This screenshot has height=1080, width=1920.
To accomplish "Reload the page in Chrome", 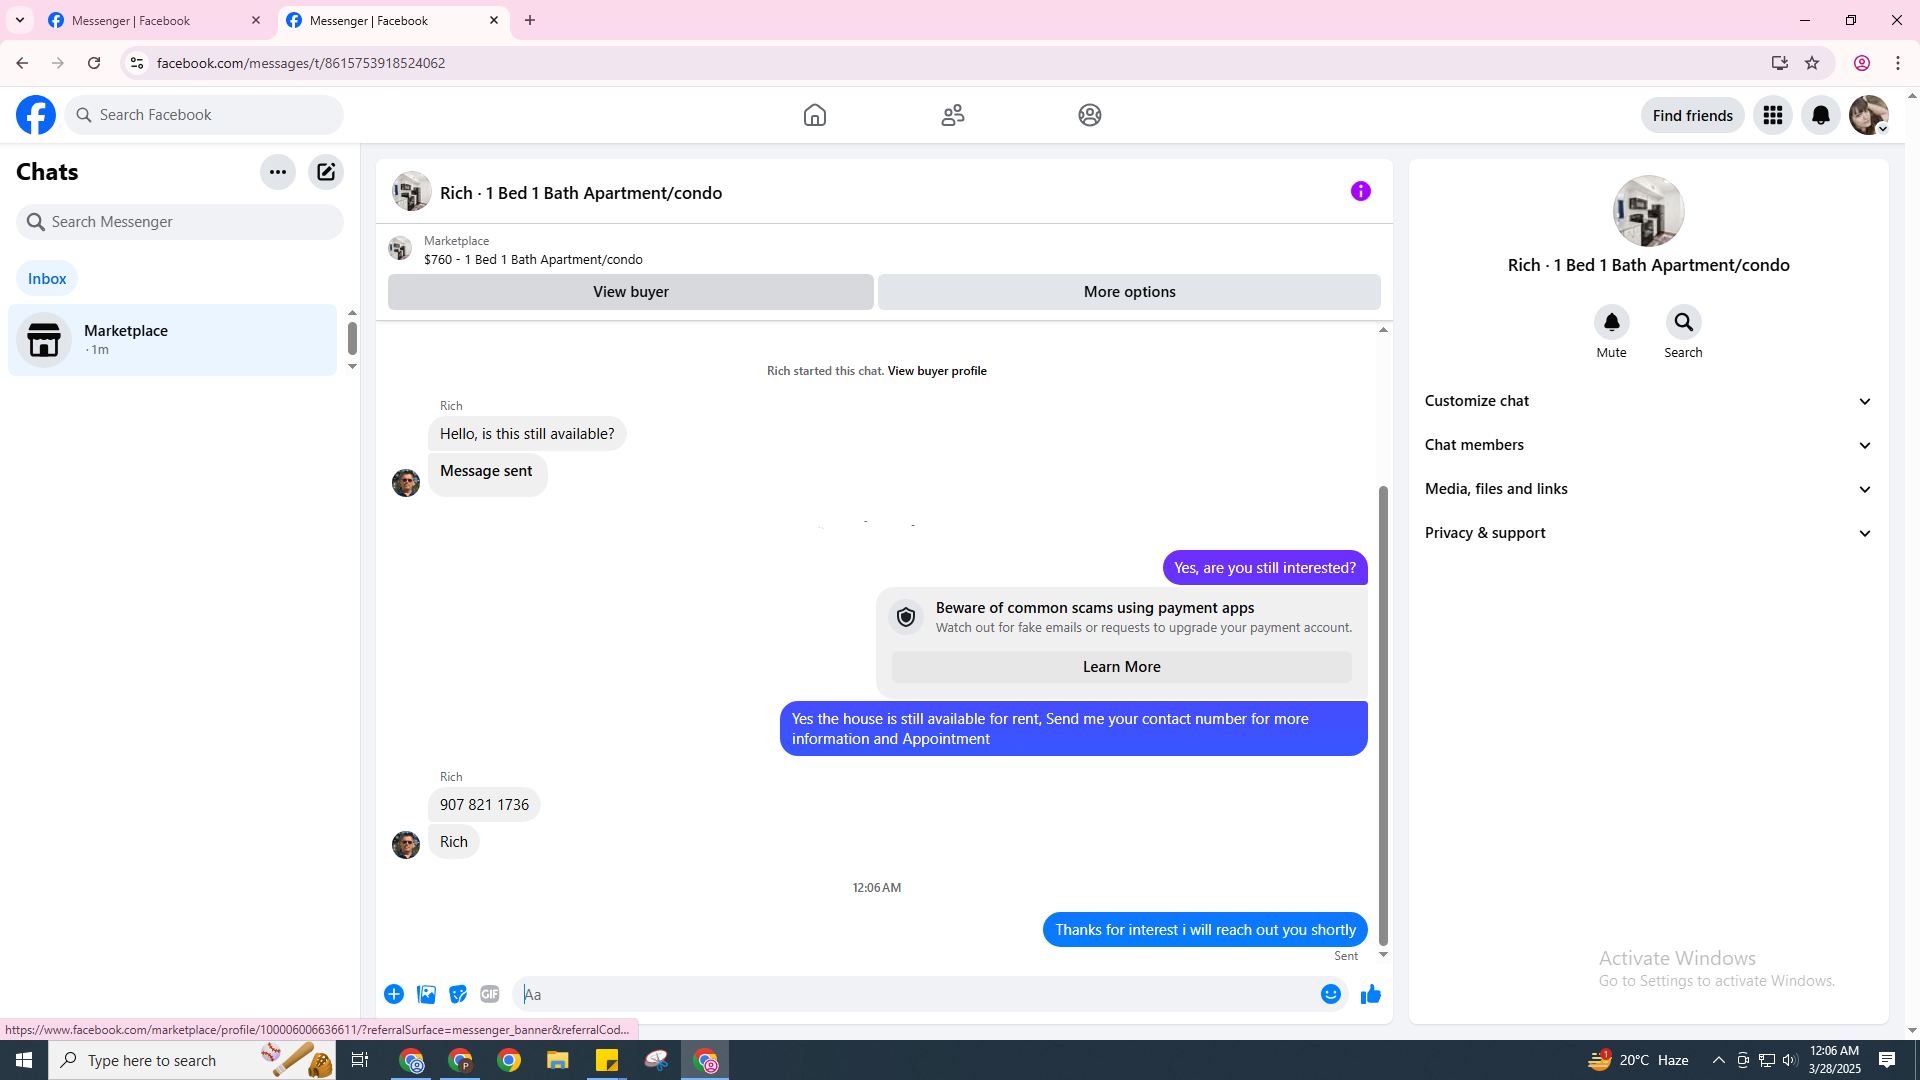I will point(94,63).
